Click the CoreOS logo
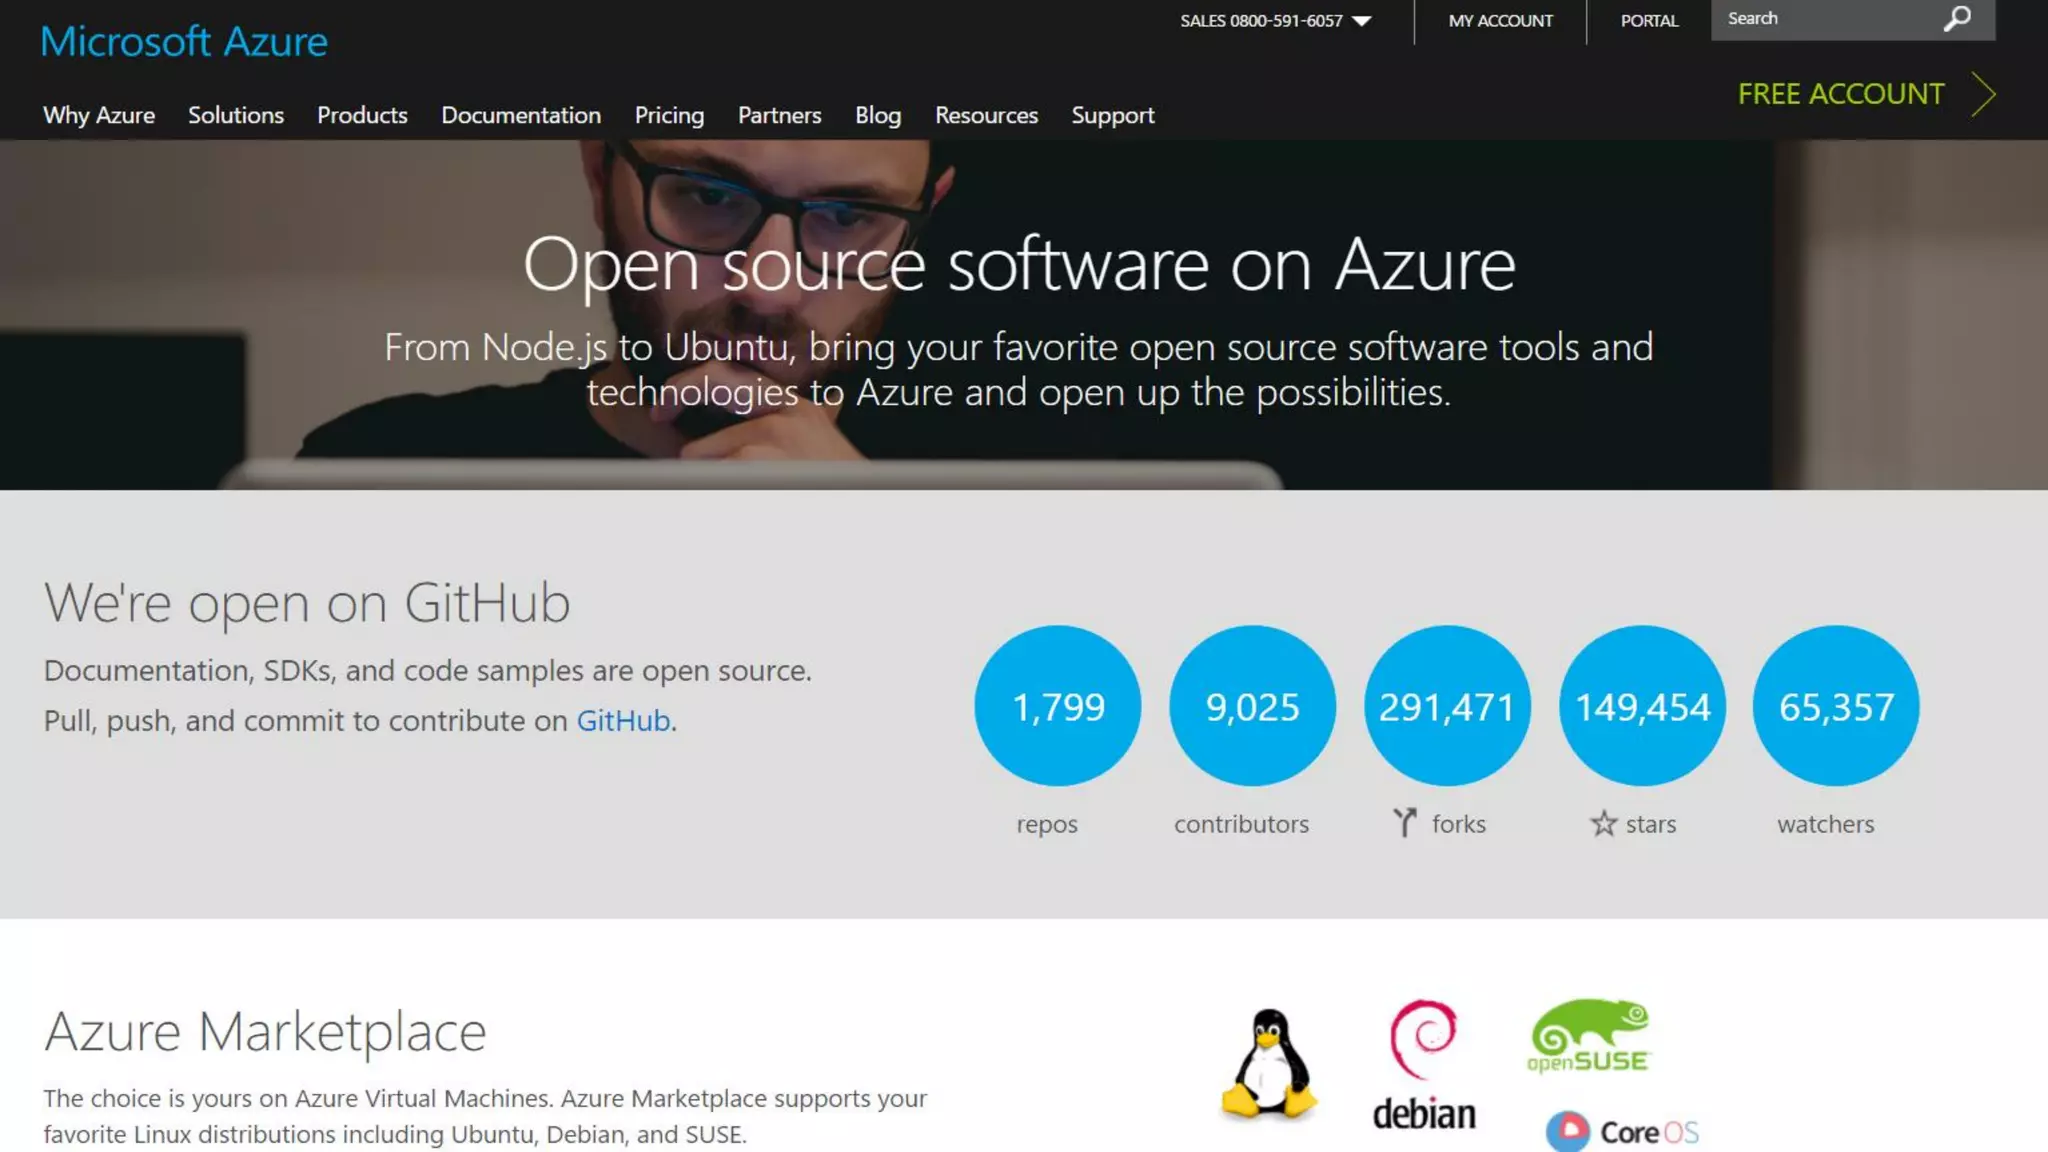Image resolution: width=2048 pixels, height=1152 pixels. [x=1622, y=1131]
